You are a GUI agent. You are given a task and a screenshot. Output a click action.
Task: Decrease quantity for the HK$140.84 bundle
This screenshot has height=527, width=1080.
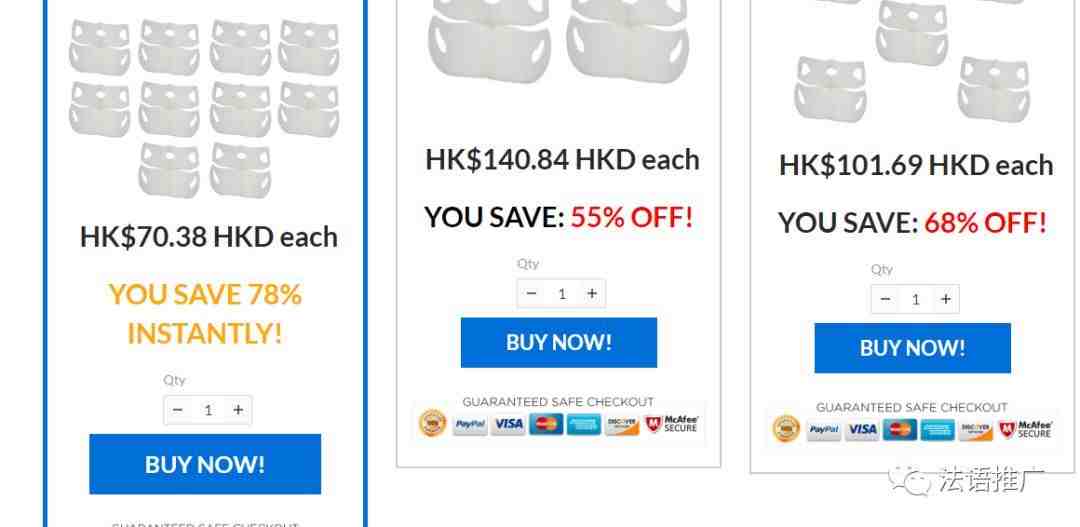pyautogui.click(x=531, y=293)
